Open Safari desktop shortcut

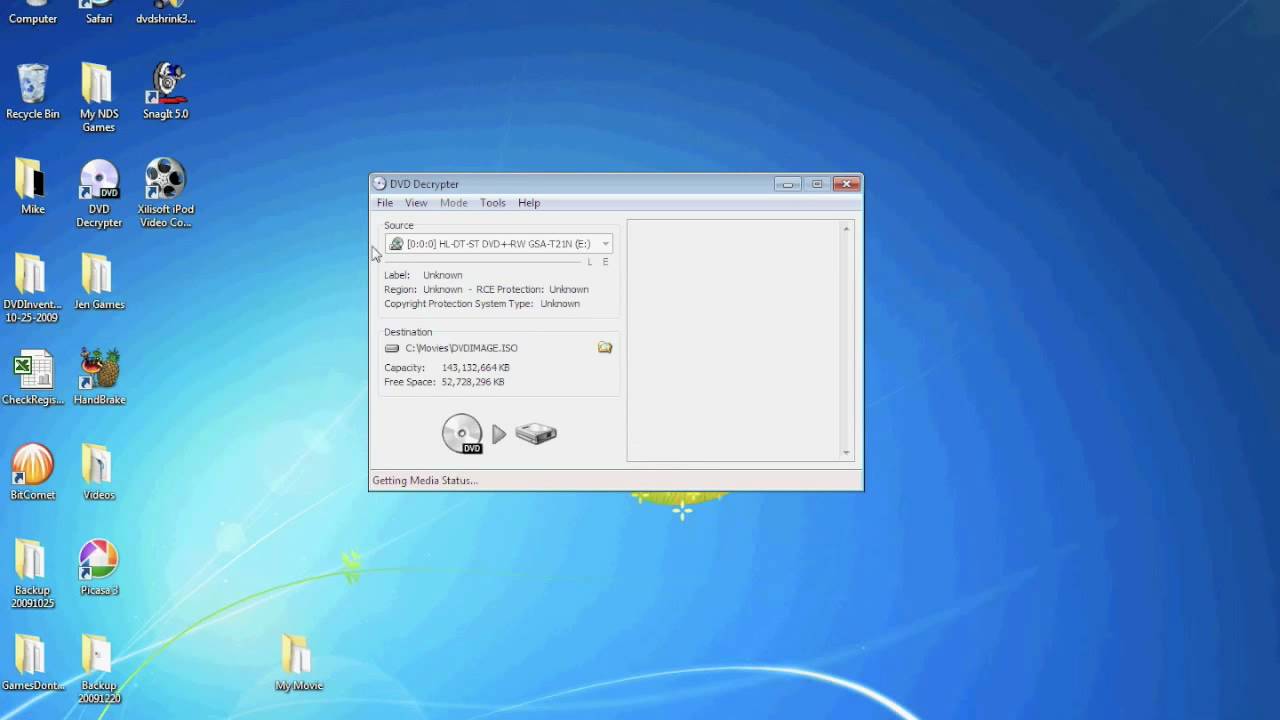tap(99, 12)
